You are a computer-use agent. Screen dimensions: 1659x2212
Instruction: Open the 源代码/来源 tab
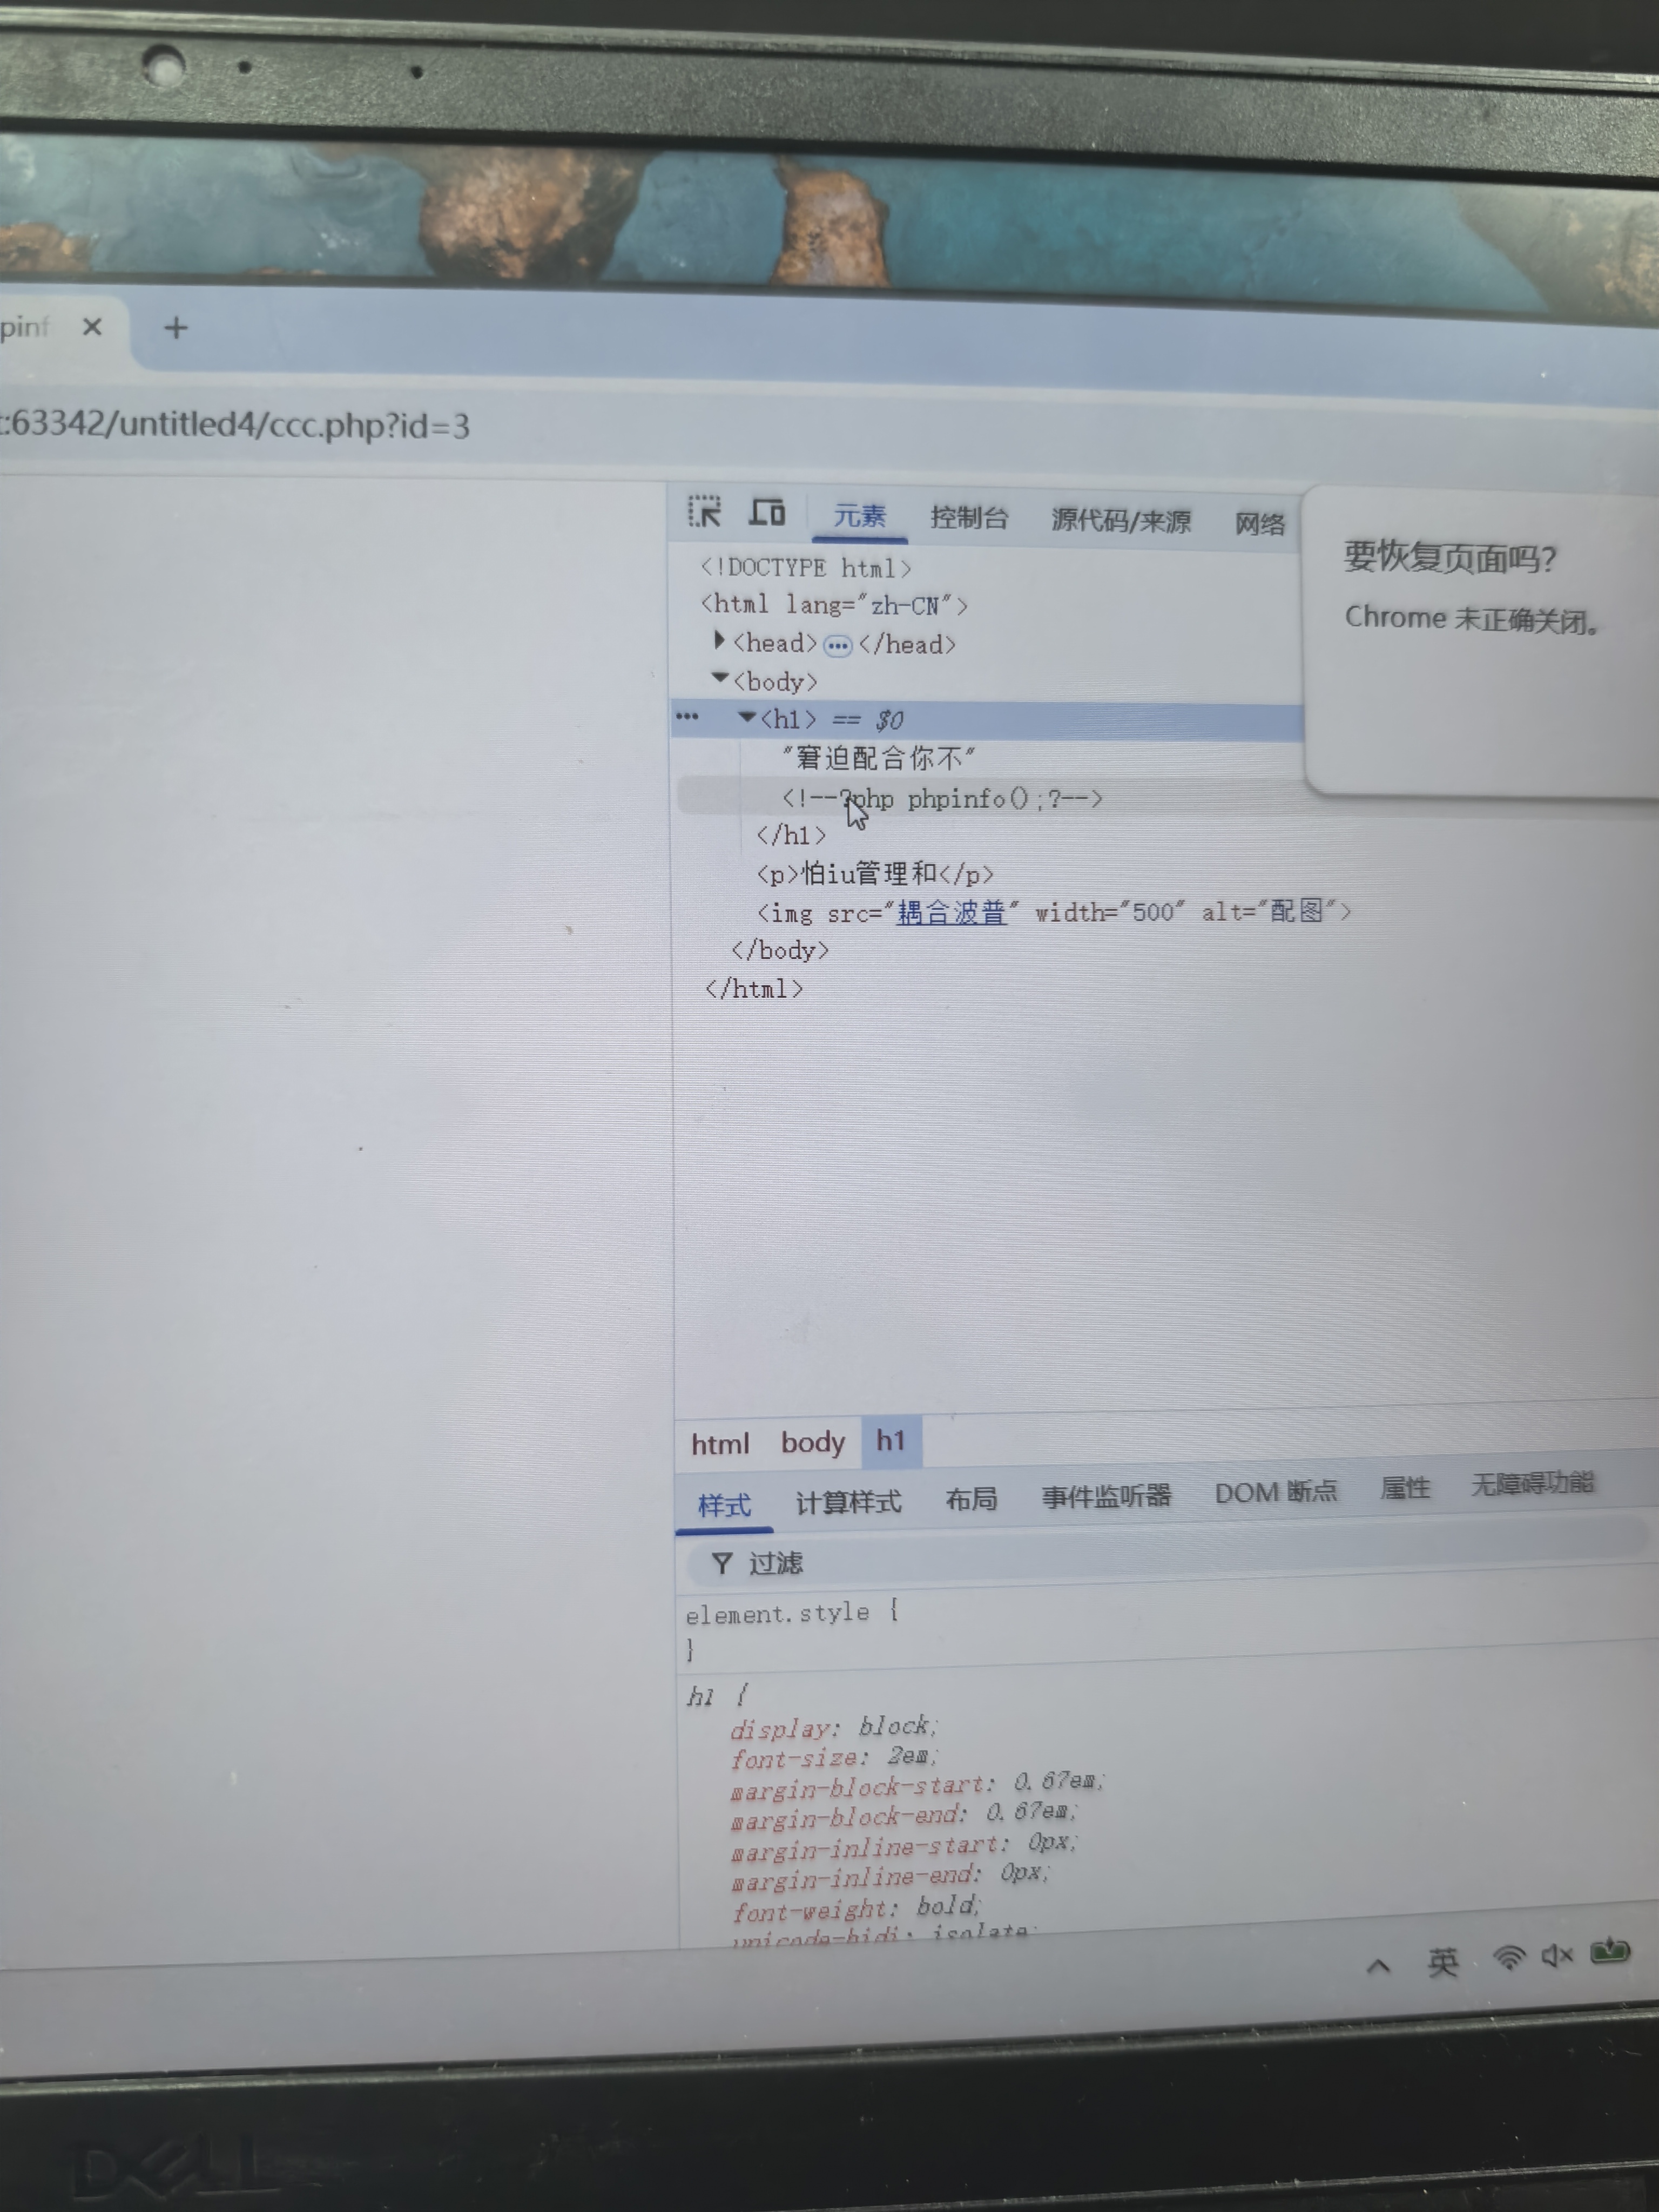1120,521
